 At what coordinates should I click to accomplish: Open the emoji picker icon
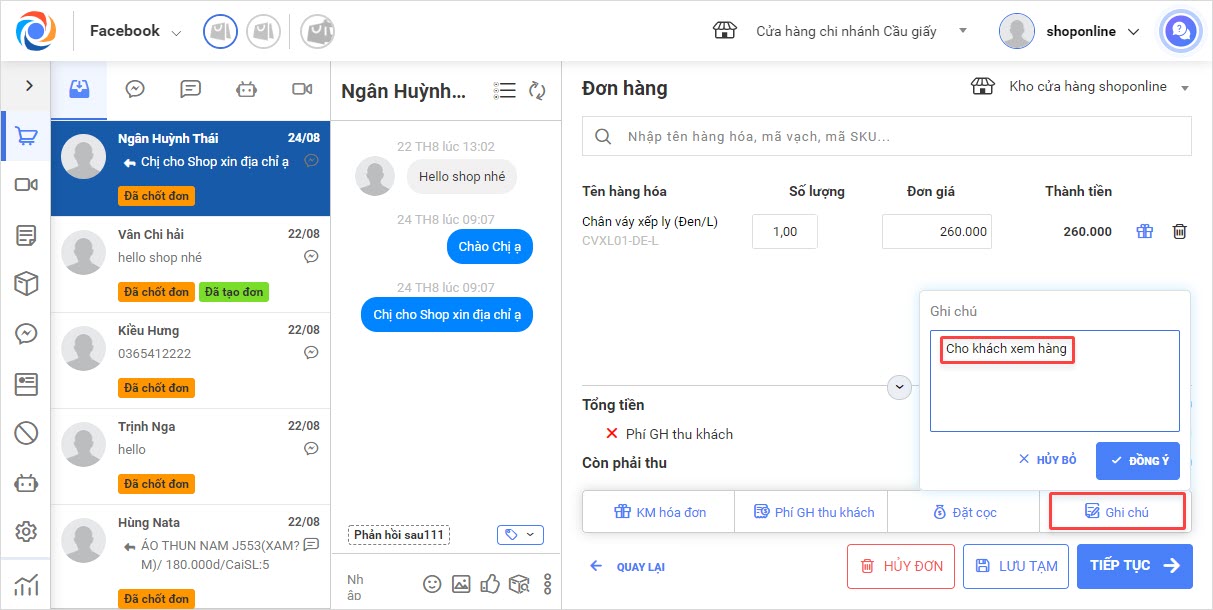pos(432,584)
